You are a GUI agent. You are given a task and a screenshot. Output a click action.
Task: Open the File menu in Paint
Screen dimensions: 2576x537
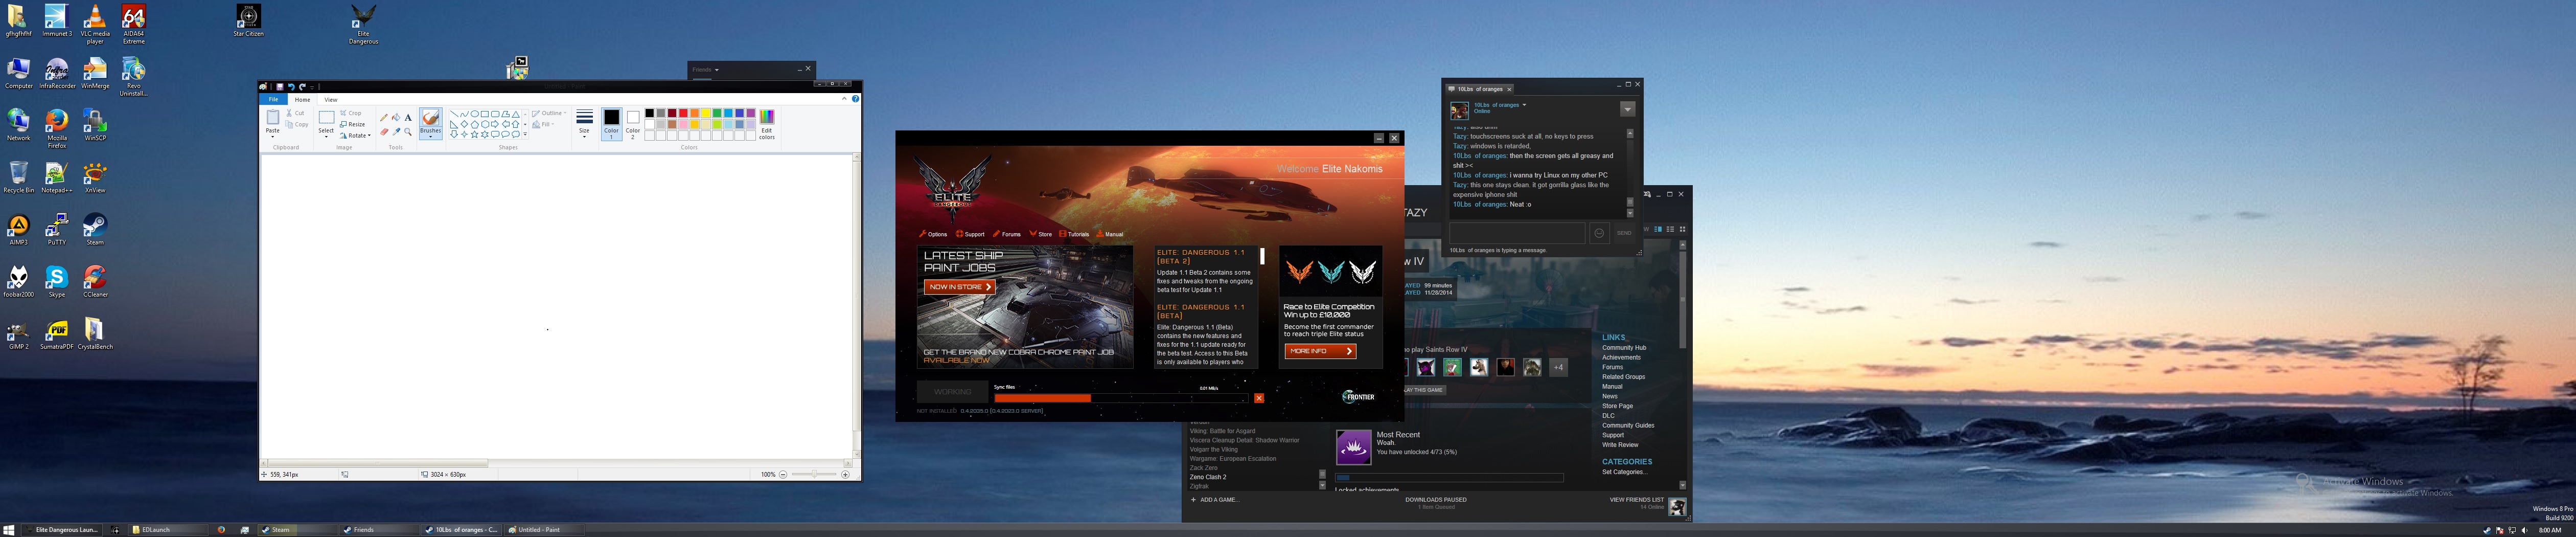click(x=273, y=99)
